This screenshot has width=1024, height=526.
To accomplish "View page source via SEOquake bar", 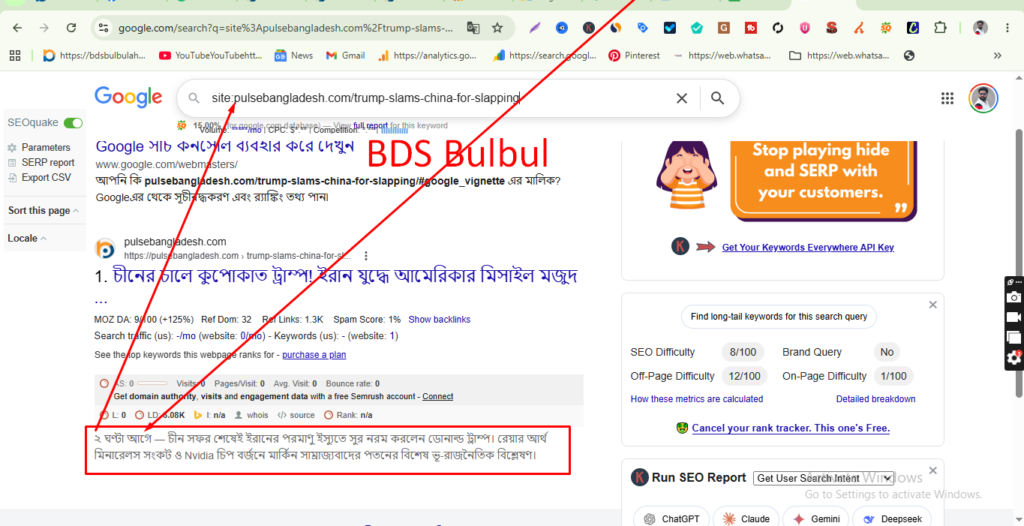I will pyautogui.click(x=296, y=415).
